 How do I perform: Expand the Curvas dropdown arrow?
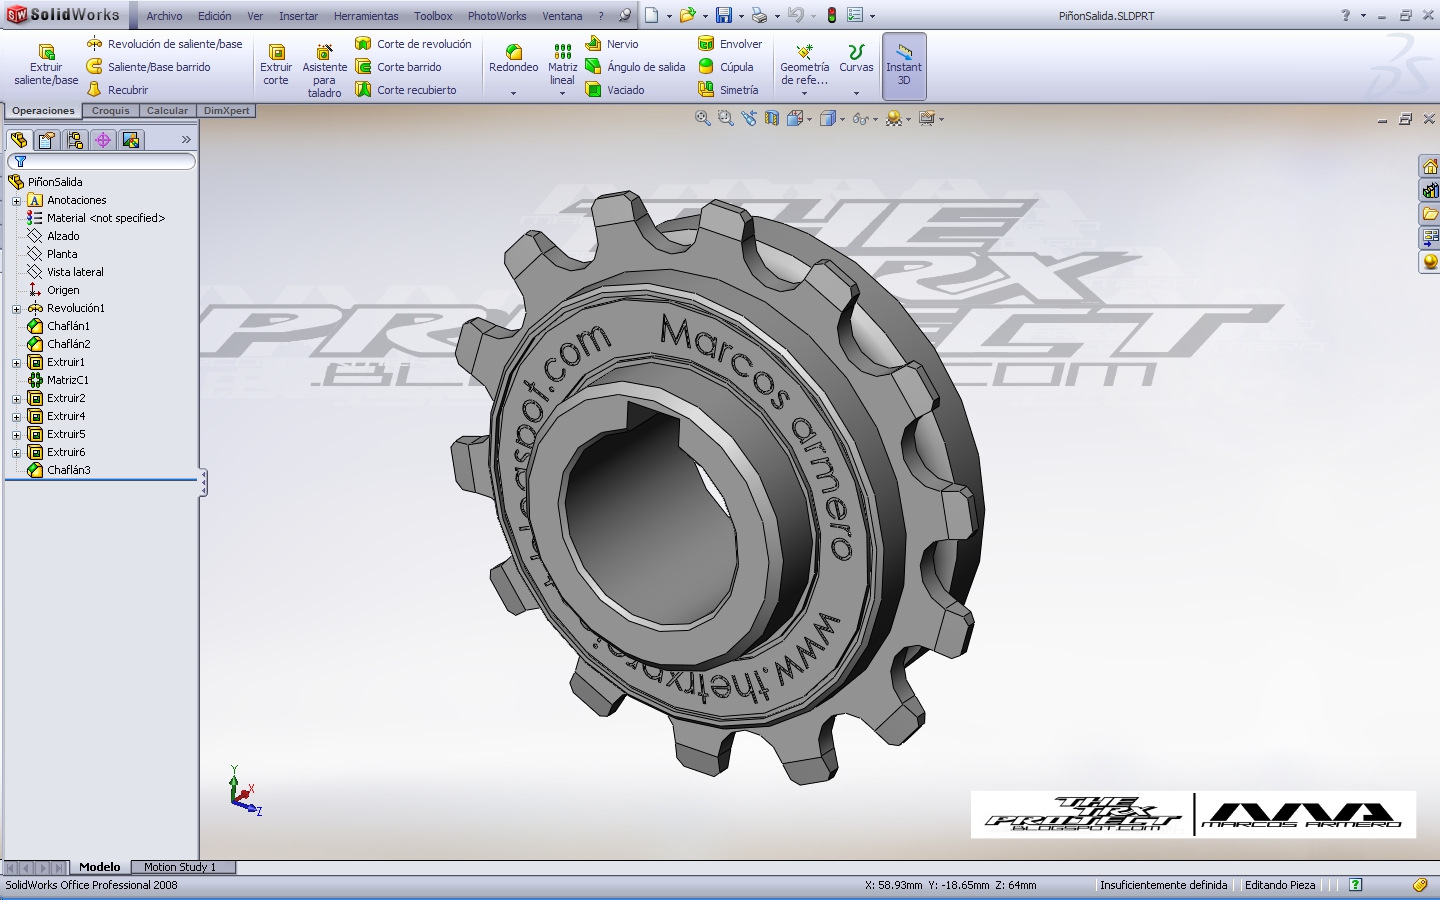pos(856,93)
